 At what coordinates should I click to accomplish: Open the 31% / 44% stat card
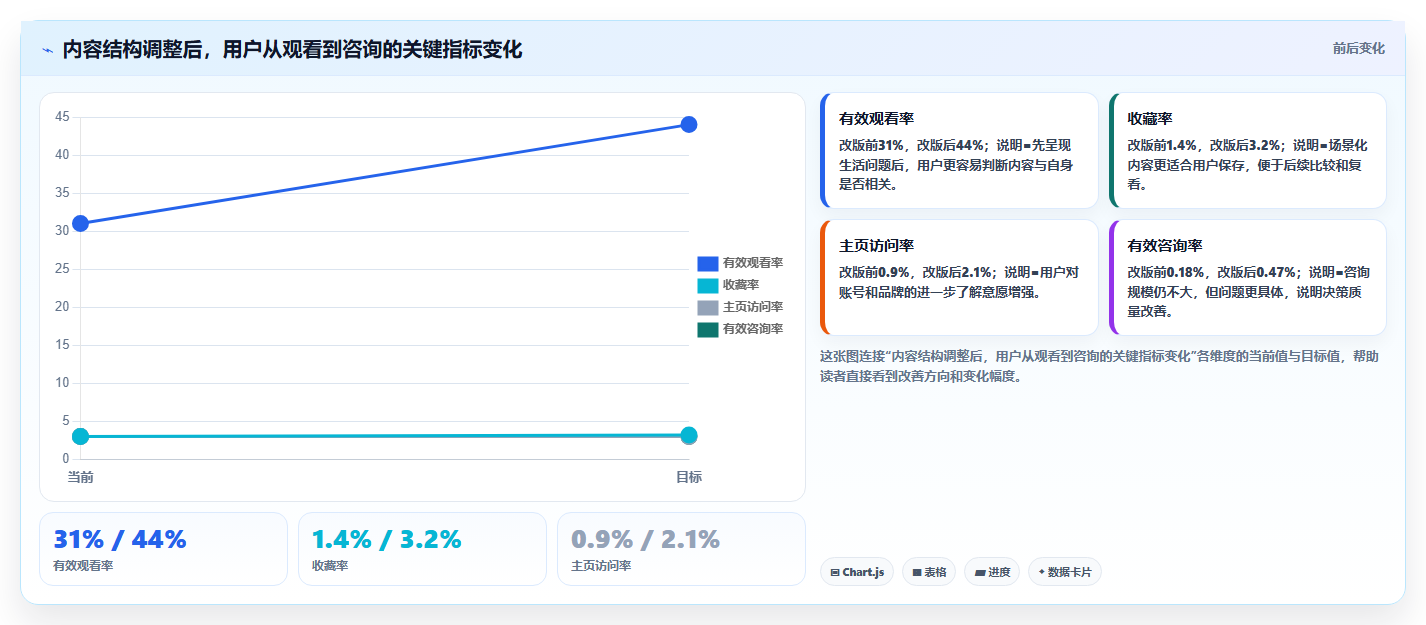pos(163,549)
